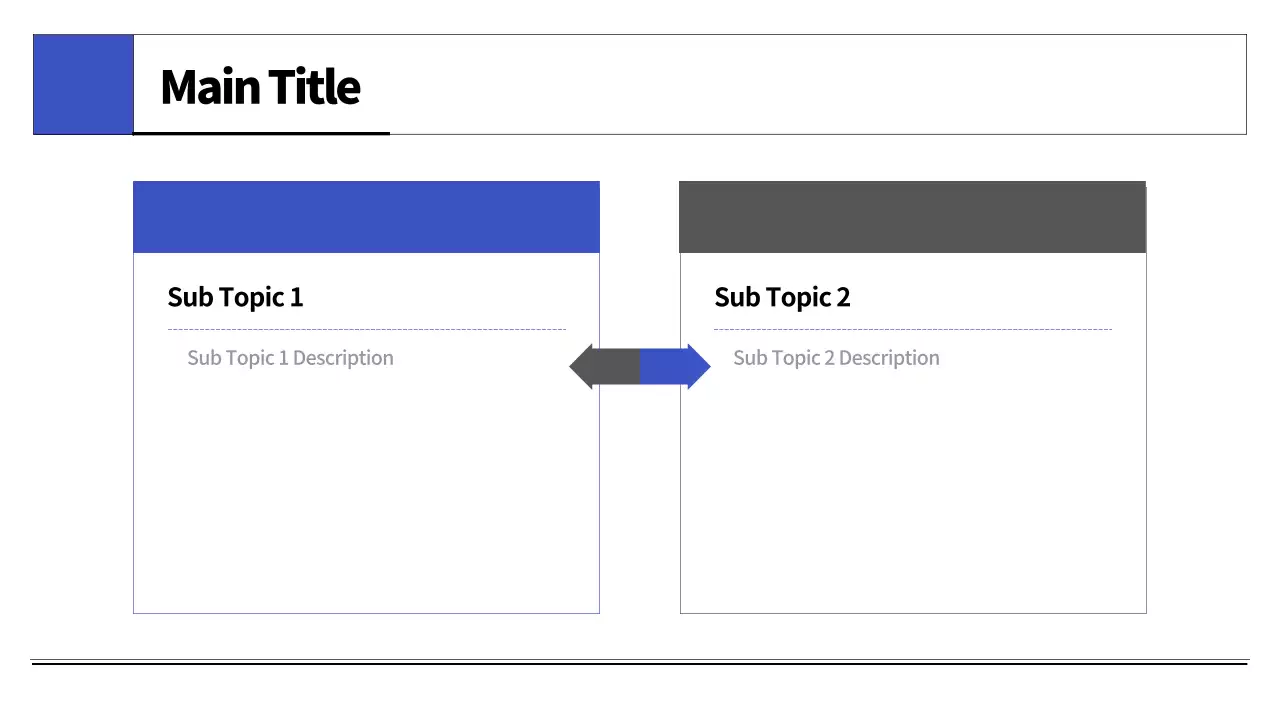The height and width of the screenshot is (720, 1280).
Task: Click the blank slide area below the footer line
Action: [x=640, y=692]
